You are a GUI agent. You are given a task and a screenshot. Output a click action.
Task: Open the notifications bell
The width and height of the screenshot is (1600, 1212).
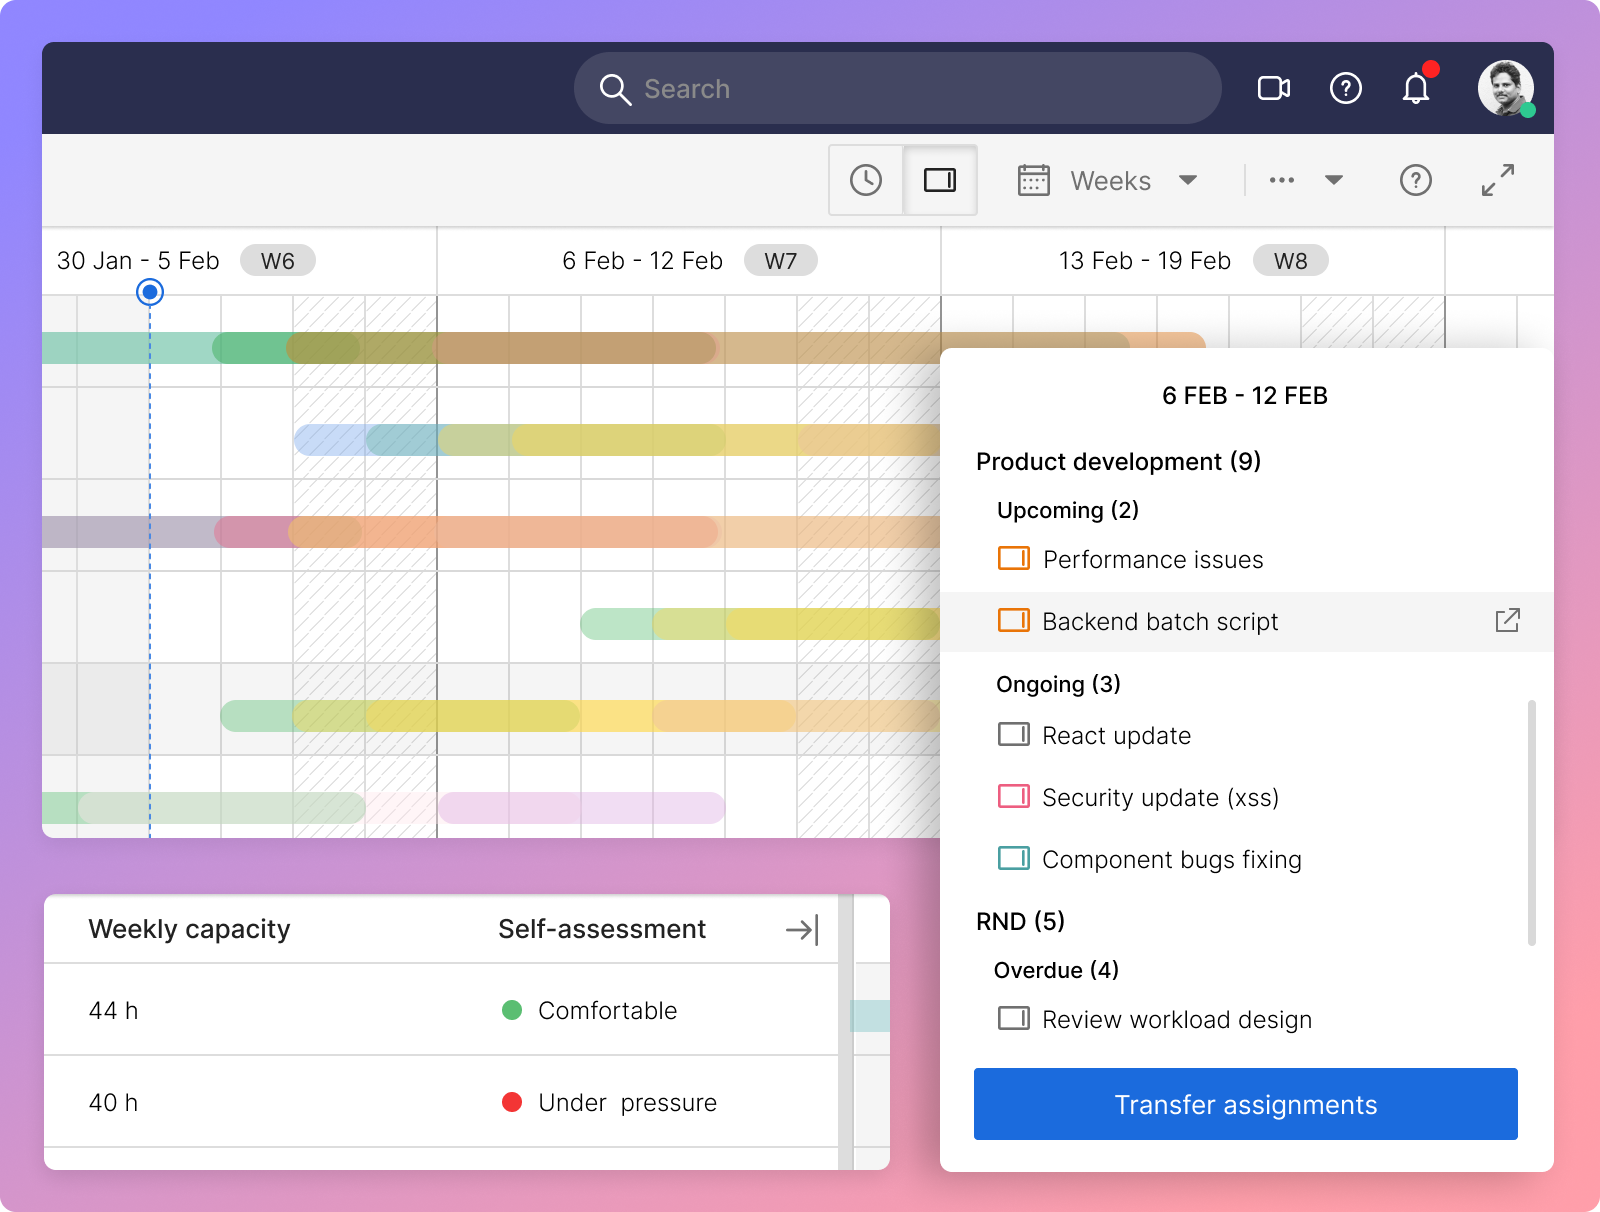click(1415, 89)
